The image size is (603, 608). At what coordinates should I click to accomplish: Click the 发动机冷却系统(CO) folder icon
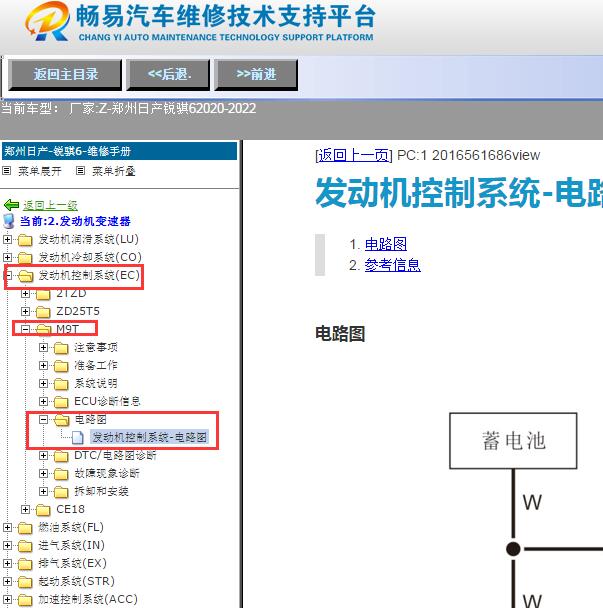pyautogui.click(x=25, y=258)
